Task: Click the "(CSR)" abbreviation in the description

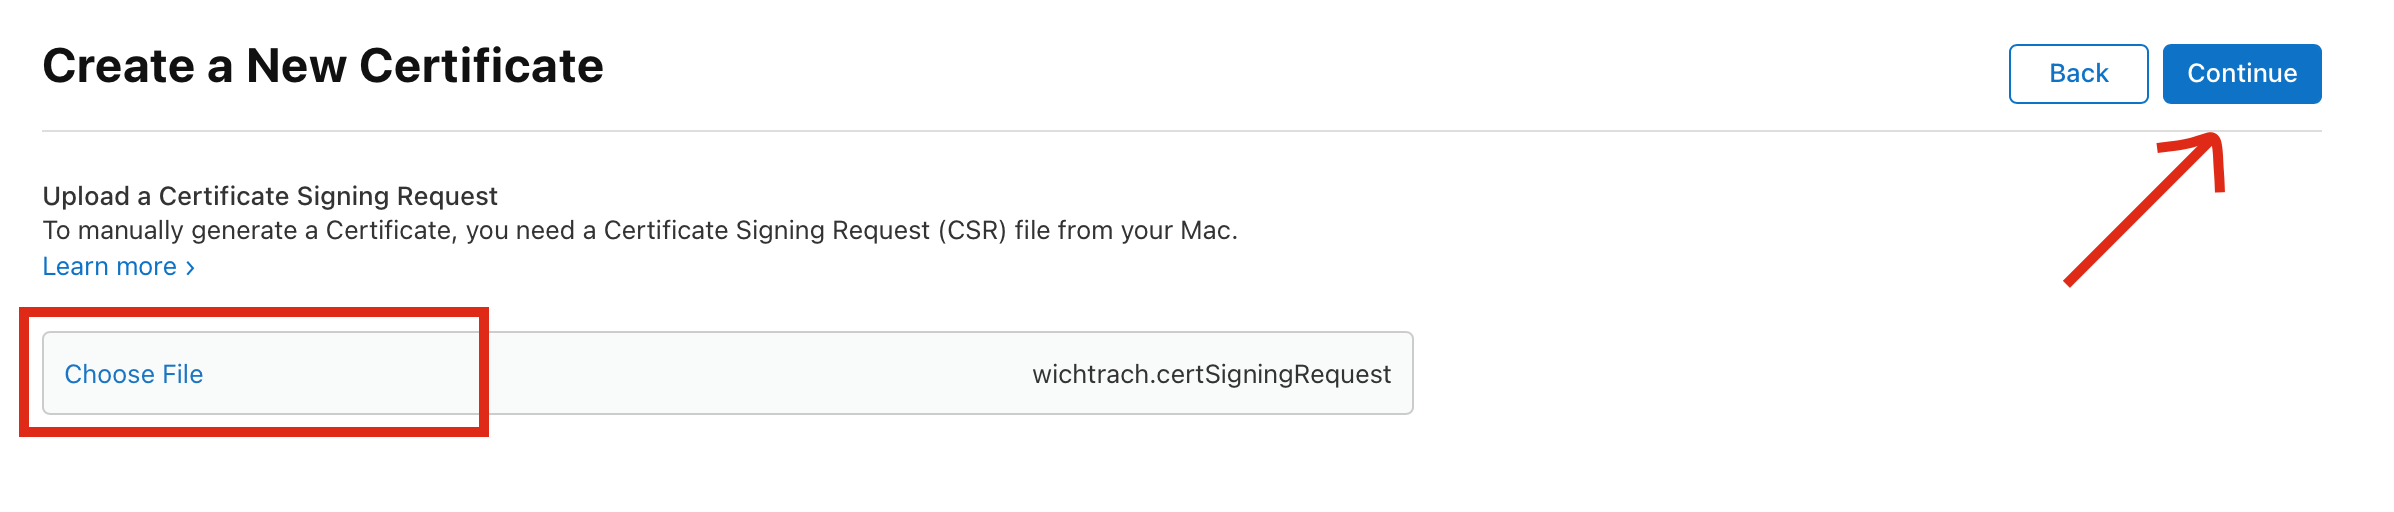Action: click(971, 231)
